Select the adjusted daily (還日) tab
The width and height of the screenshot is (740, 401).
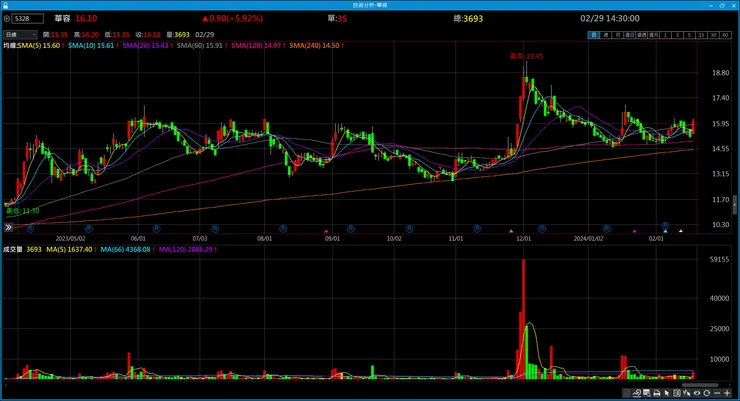pyautogui.click(x=630, y=35)
